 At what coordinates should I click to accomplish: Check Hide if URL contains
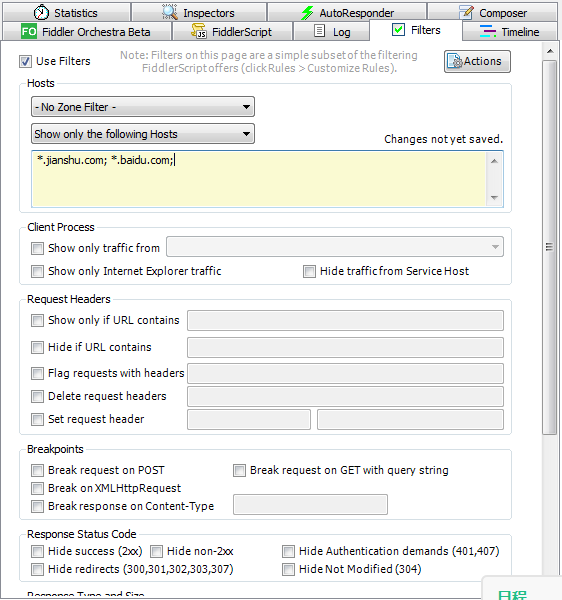[37, 347]
